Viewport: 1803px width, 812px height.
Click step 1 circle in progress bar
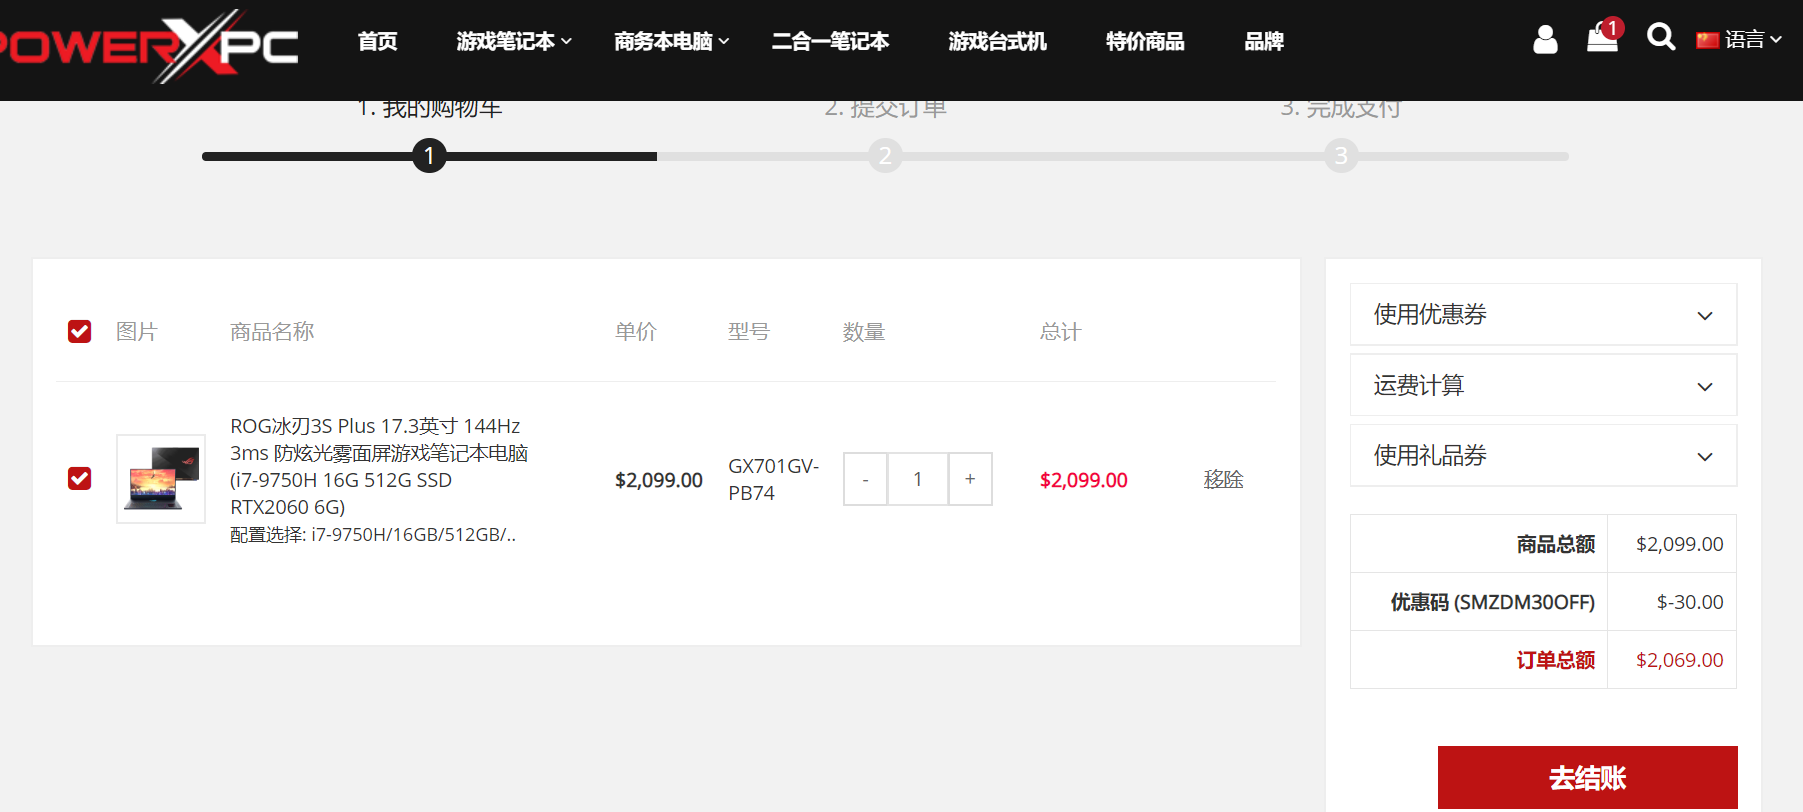[x=429, y=156]
